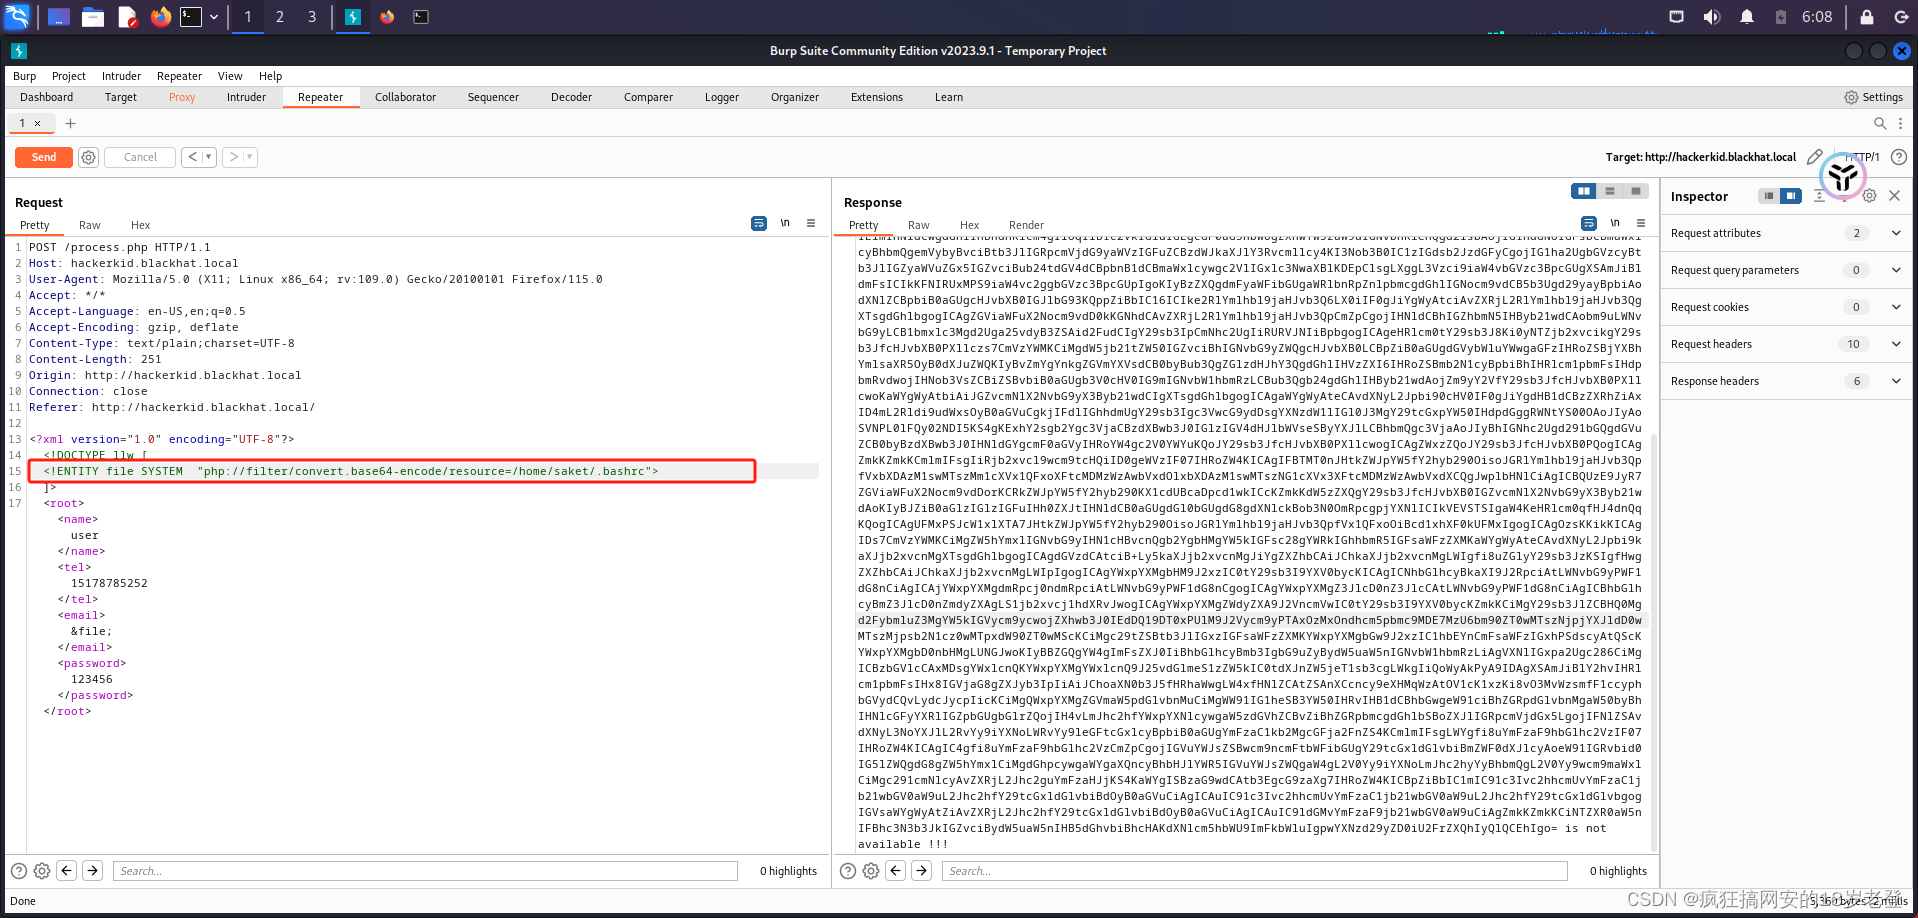Open the Project menu
The width and height of the screenshot is (1918, 918).
pos(69,76)
